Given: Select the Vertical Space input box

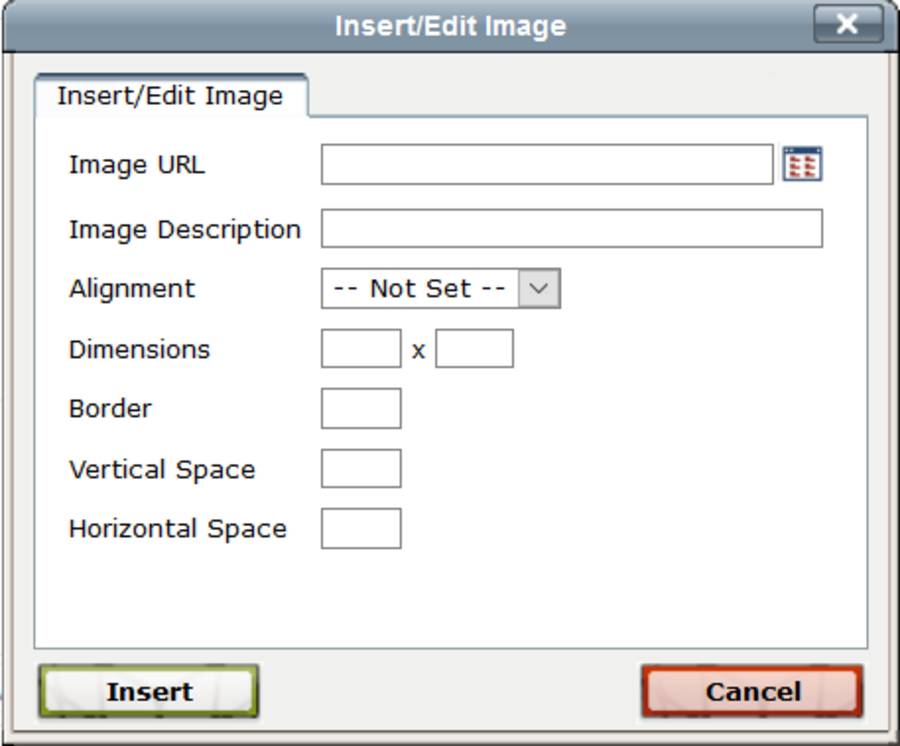Looking at the screenshot, I should [361, 469].
